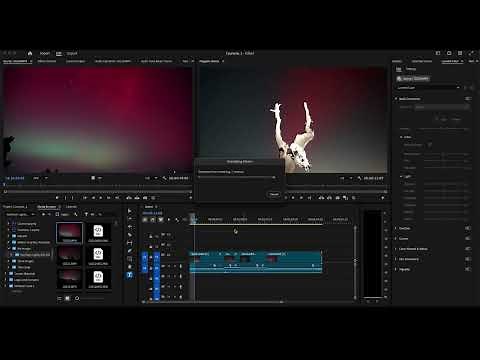This screenshot has width=480, height=360.
Task: Toggle the HSL Secondary enable checkbox
Action: 468,259
